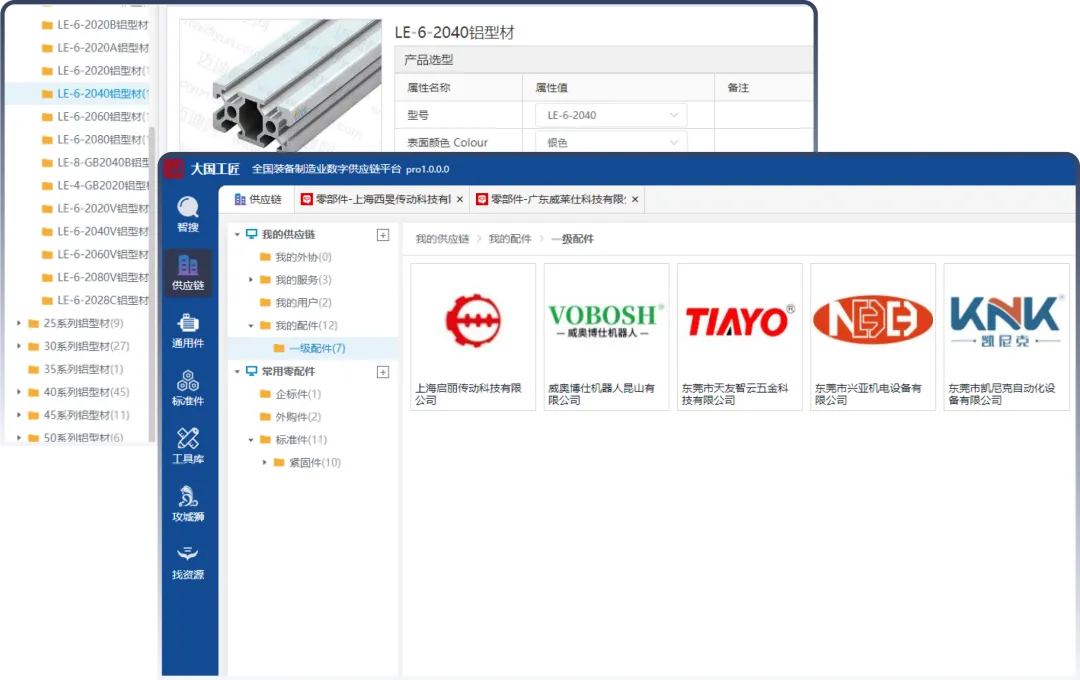Open the 表面颜色 Colour 银色 dropdown
This screenshot has width=1080, height=680.
point(611,143)
